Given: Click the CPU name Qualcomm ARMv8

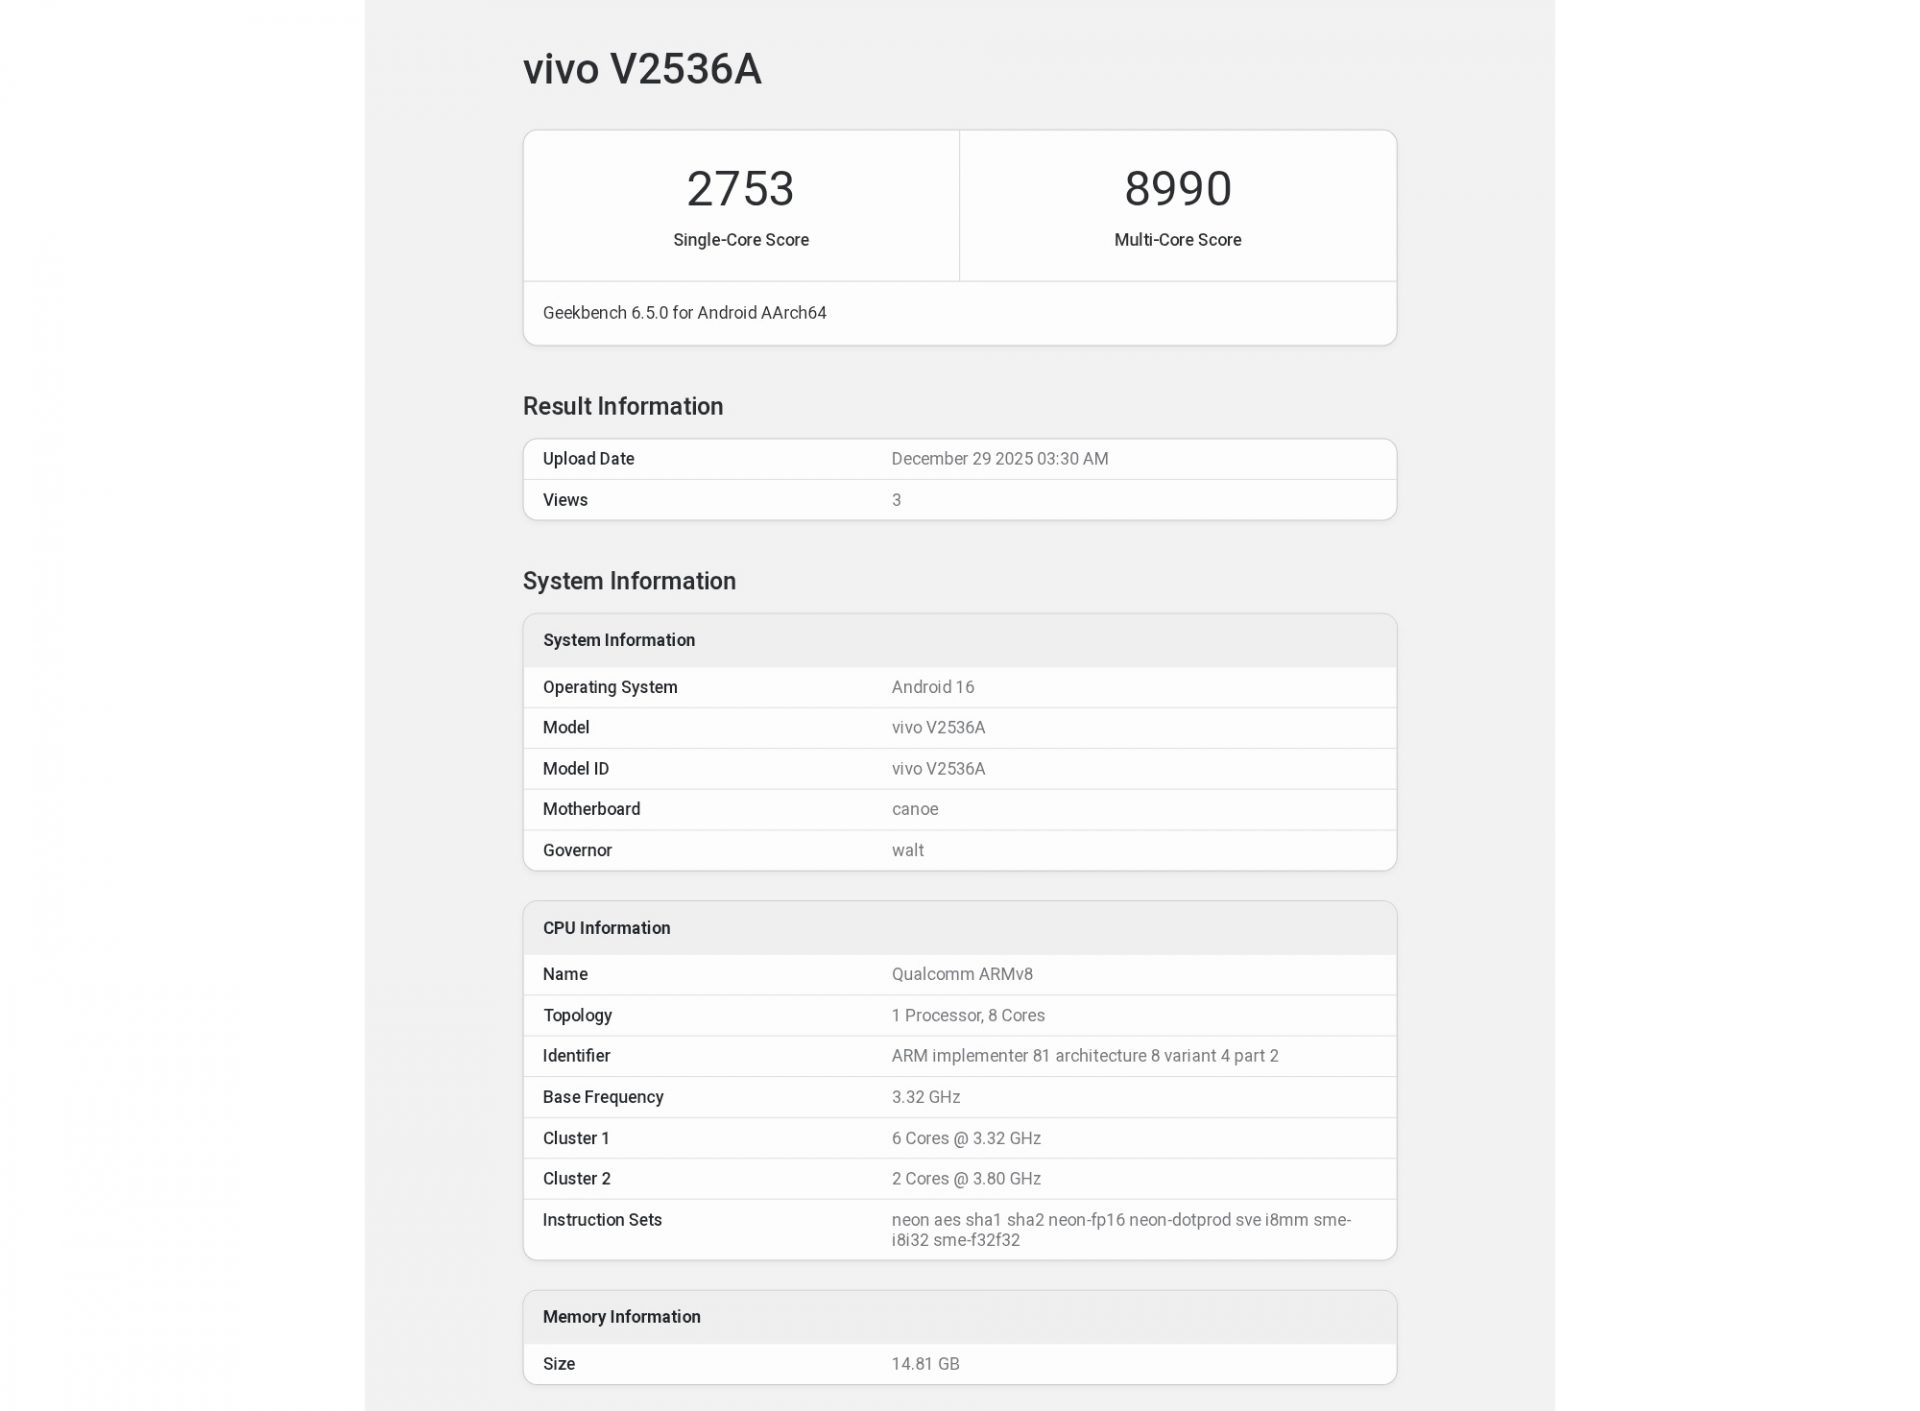Looking at the screenshot, I should coord(961,974).
